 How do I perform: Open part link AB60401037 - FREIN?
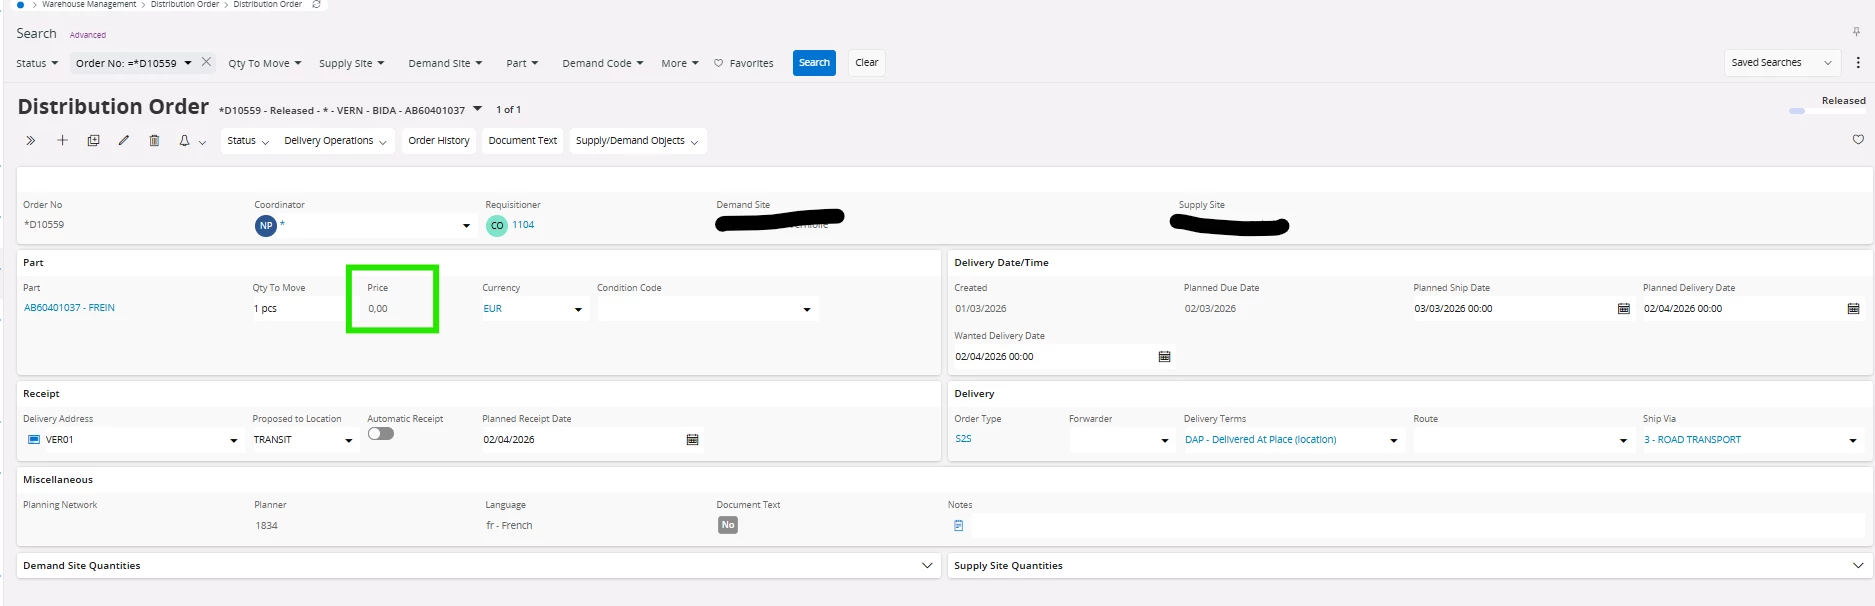[x=69, y=308]
